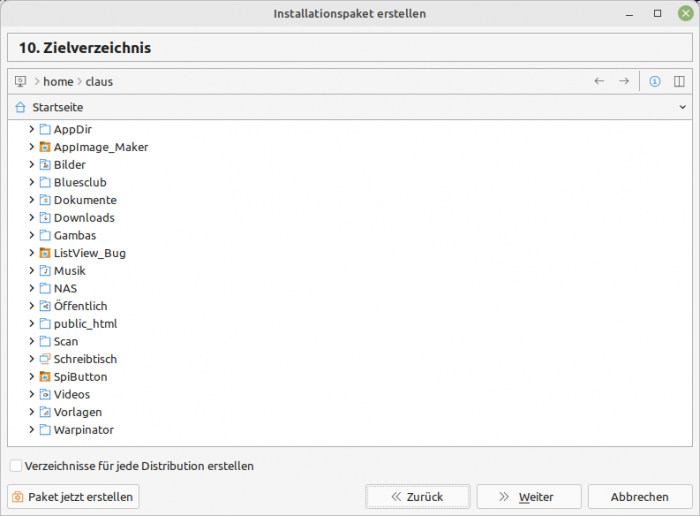Expand the Dokumente folder tree node
Image resolution: width=700 pixels, height=516 pixels.
tap(32, 200)
